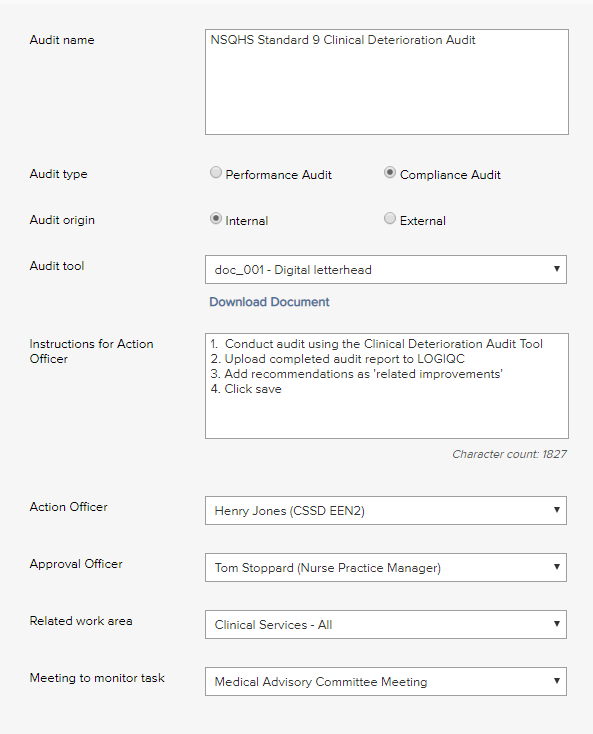Select the Compliance Audit radio button
The height and width of the screenshot is (734, 593).
(x=389, y=173)
